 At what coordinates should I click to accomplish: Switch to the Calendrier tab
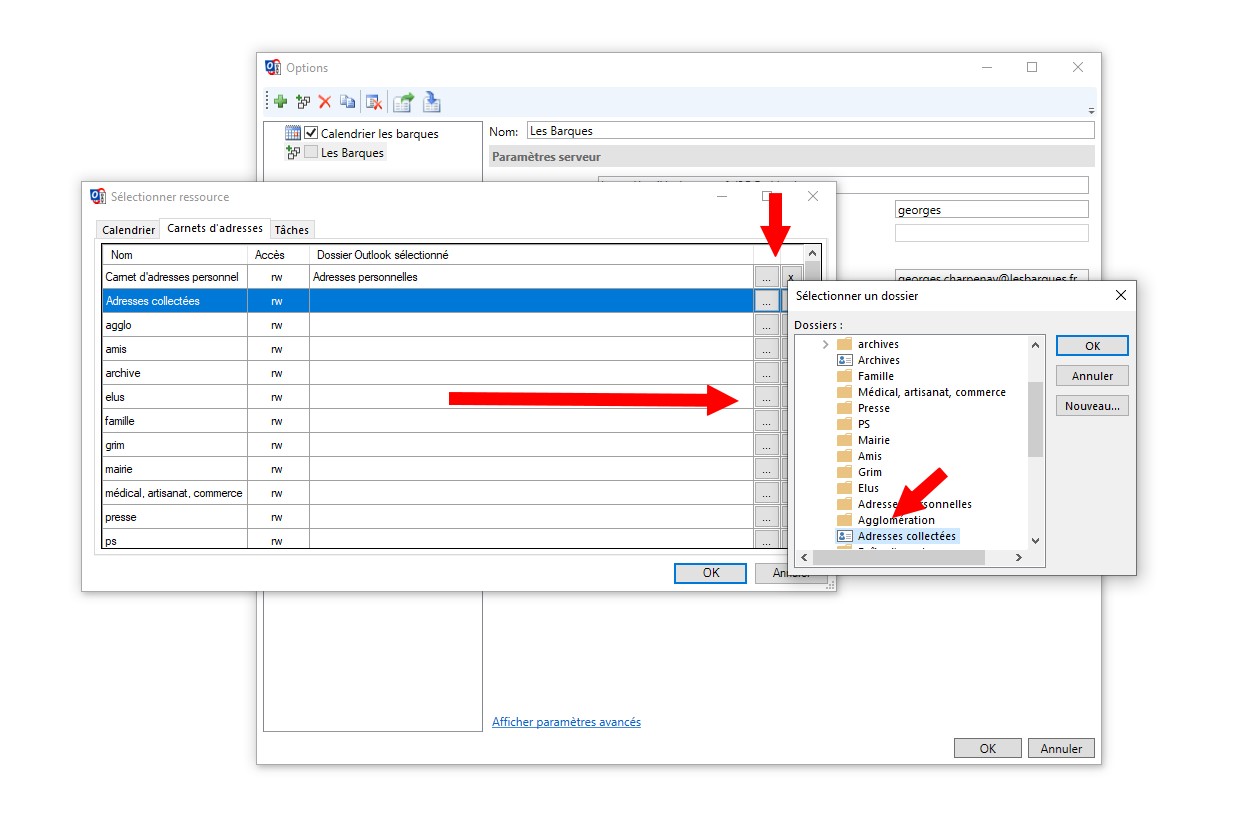click(129, 230)
